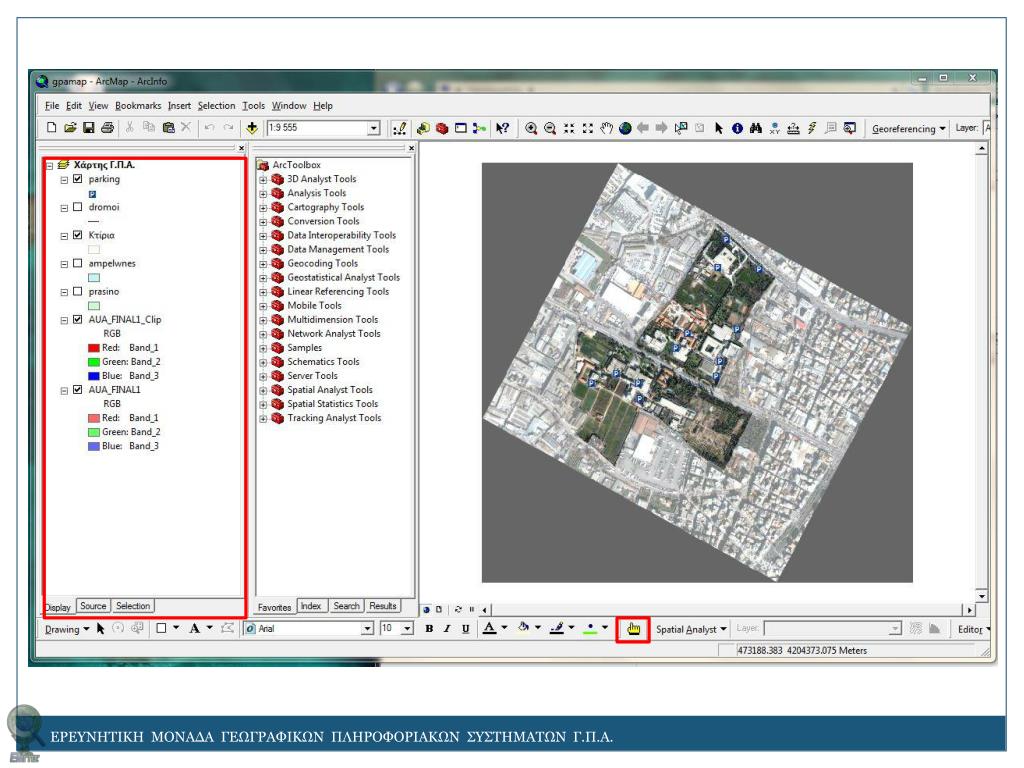Choose the black Select Elements arrow

pyautogui.click(x=719, y=129)
